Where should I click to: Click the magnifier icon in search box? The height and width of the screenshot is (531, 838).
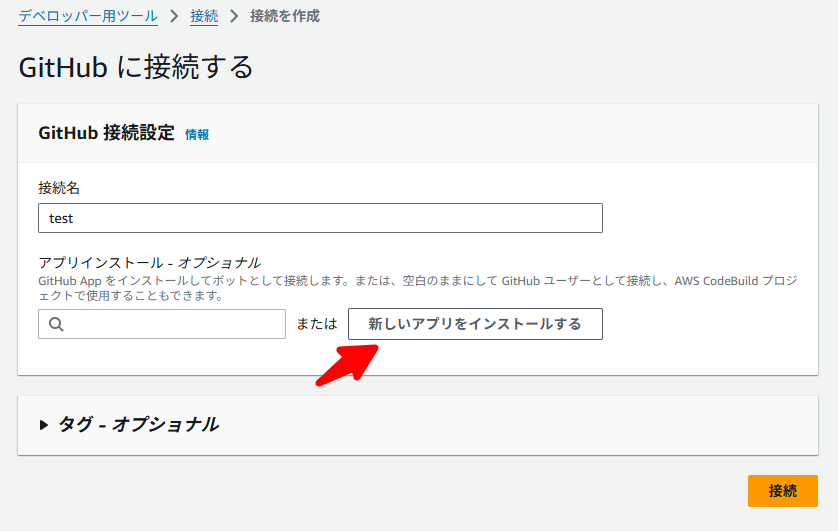56,324
